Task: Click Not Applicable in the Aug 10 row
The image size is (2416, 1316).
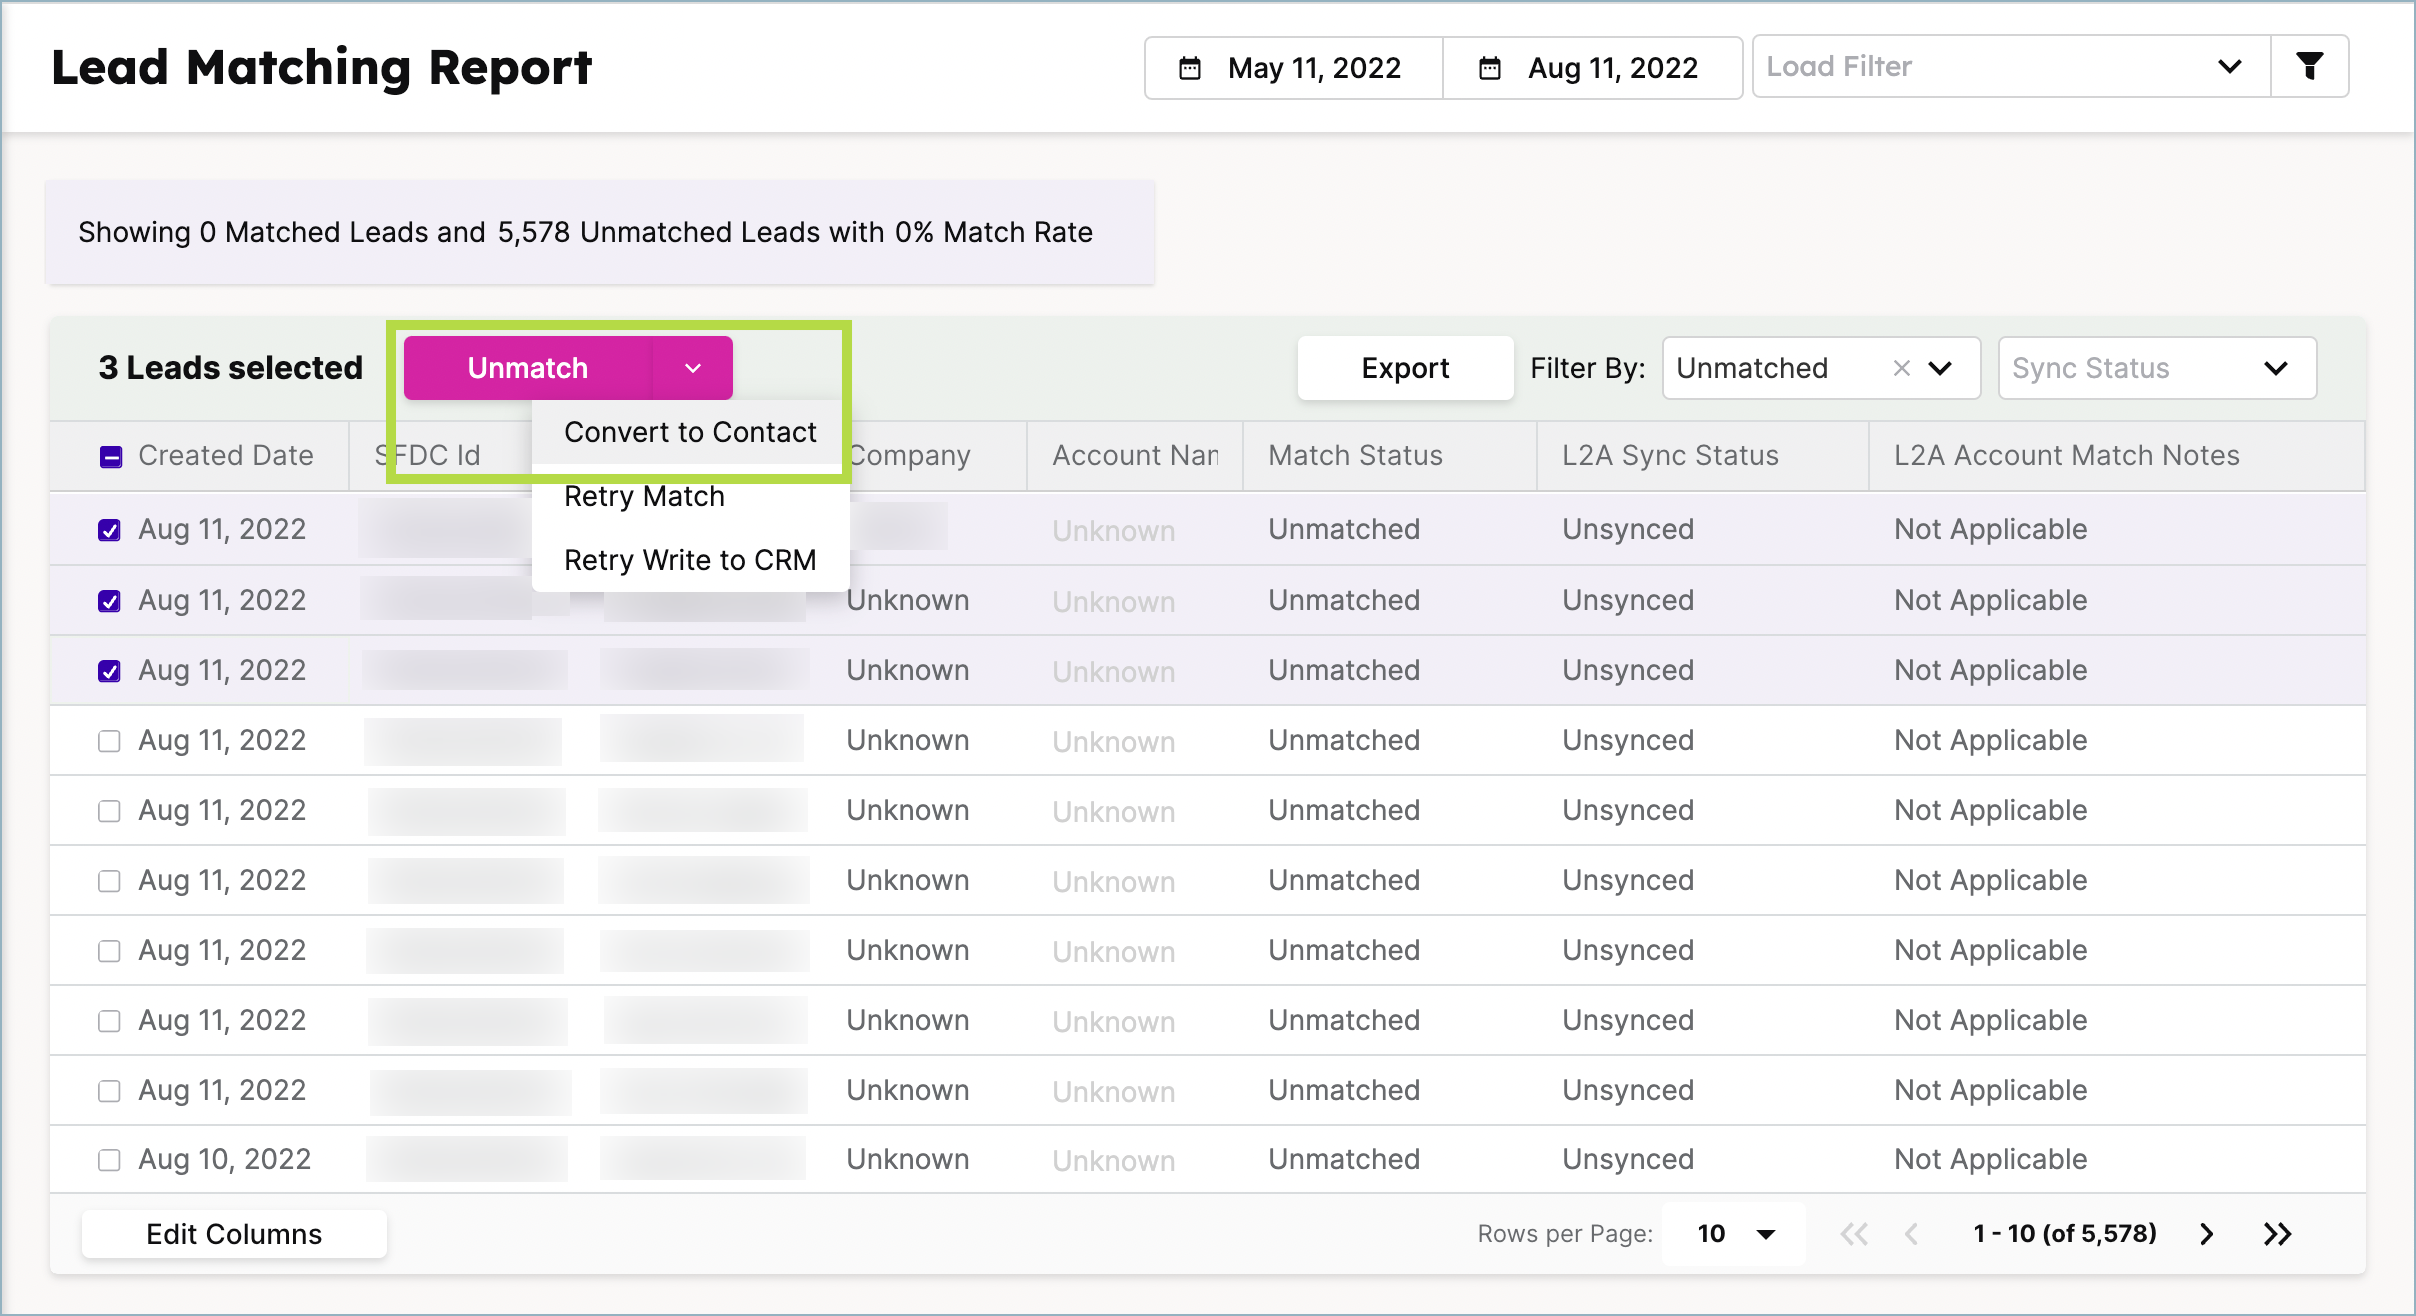Action: pos(1991,1159)
